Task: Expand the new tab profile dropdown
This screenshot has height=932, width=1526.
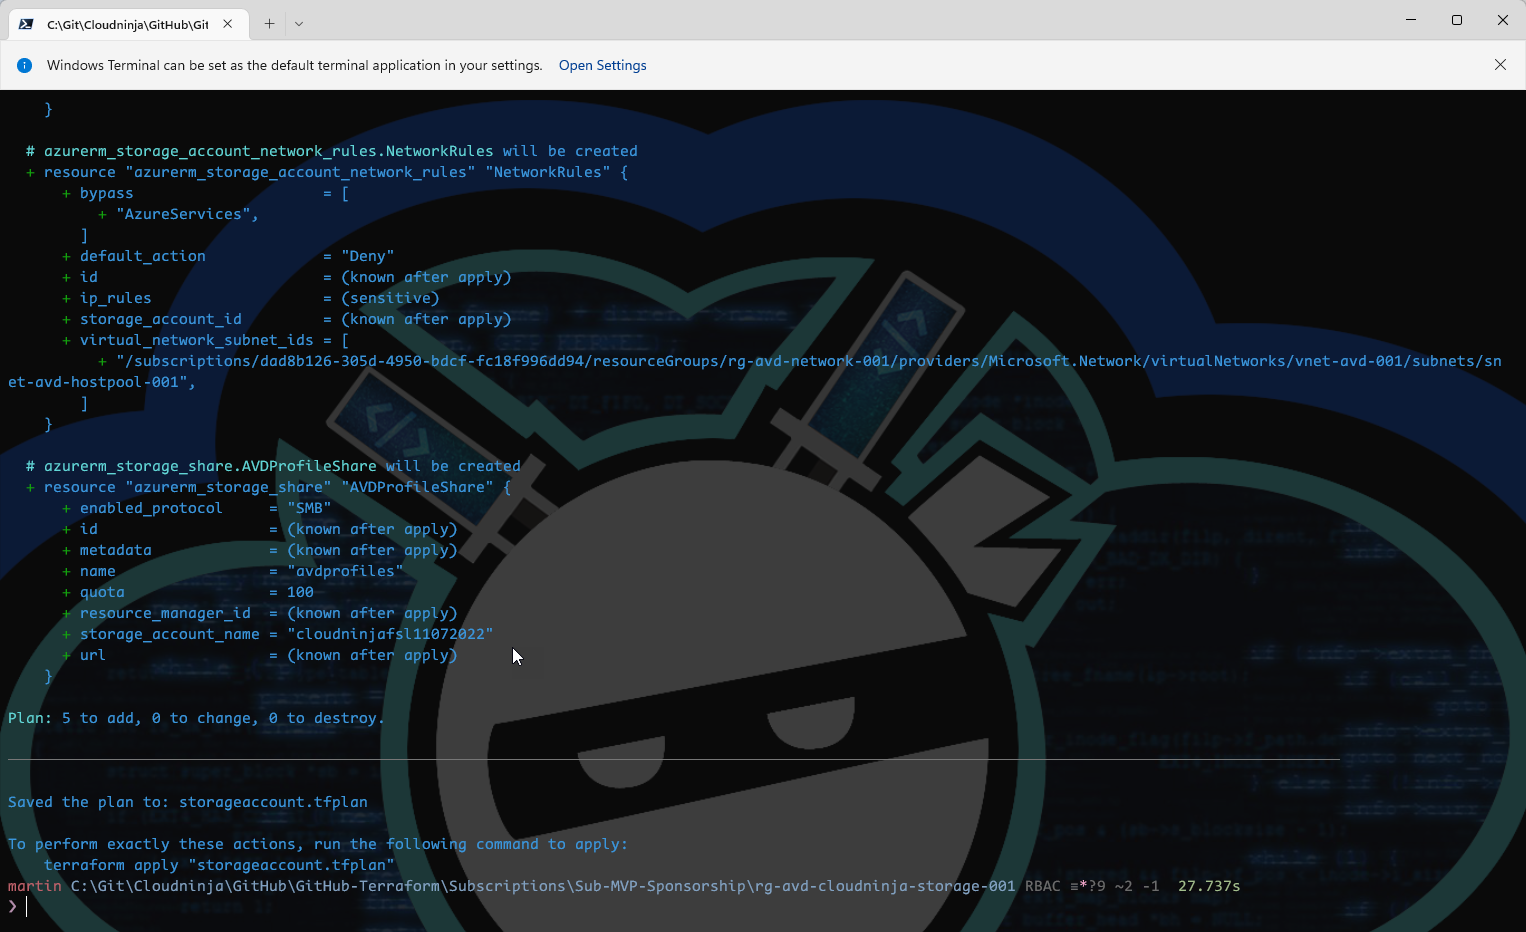Action: click(x=299, y=23)
